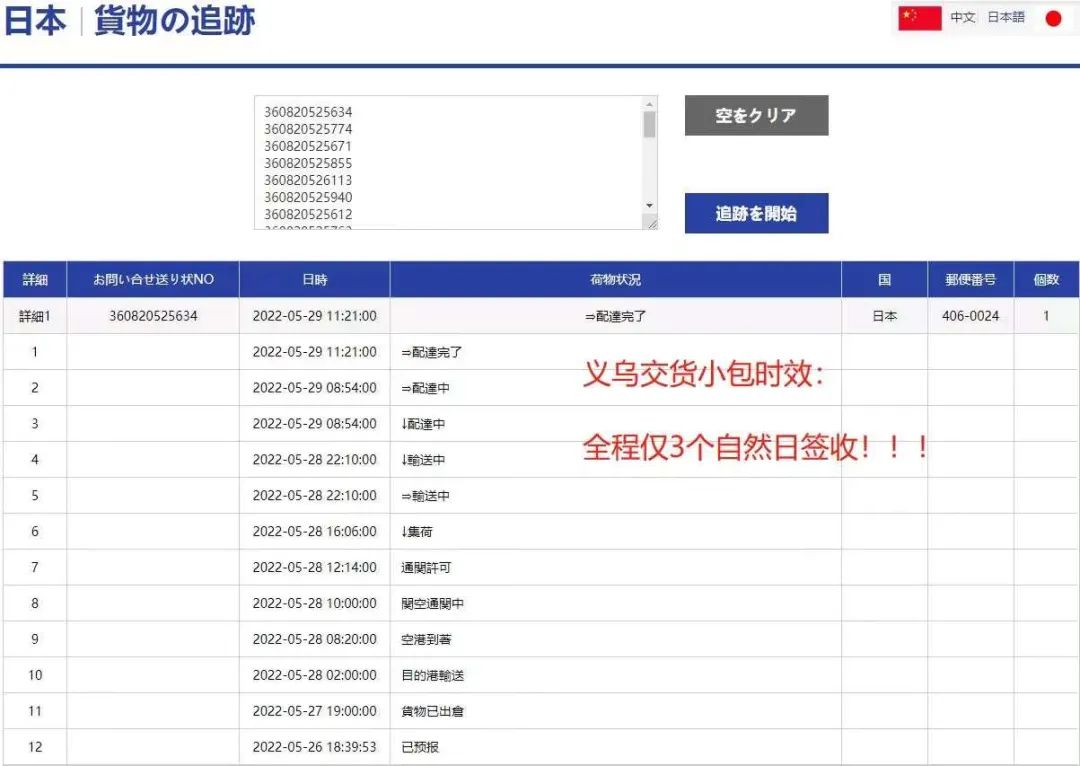Image resolution: width=1080 pixels, height=766 pixels.
Task: Click row 12 status 已预报
Action: (419, 747)
